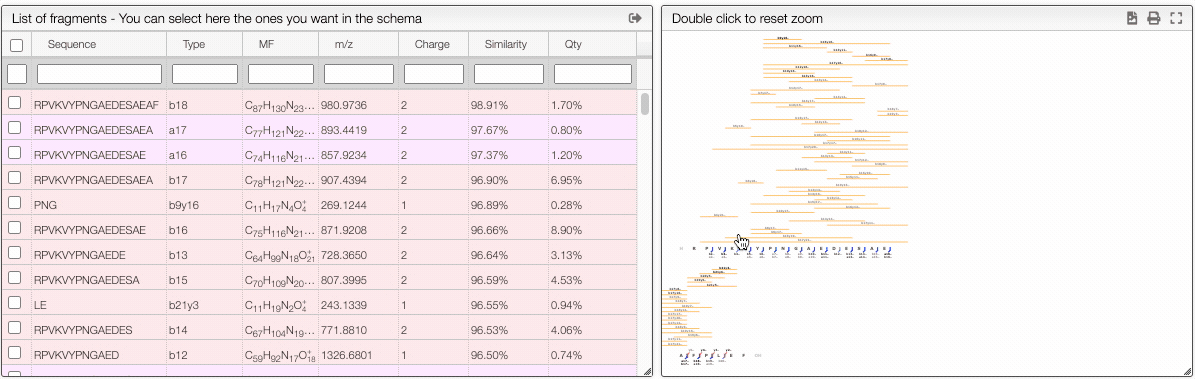Click sequence RPVKVYPNGAEDESA

pyautogui.click(x=87, y=280)
